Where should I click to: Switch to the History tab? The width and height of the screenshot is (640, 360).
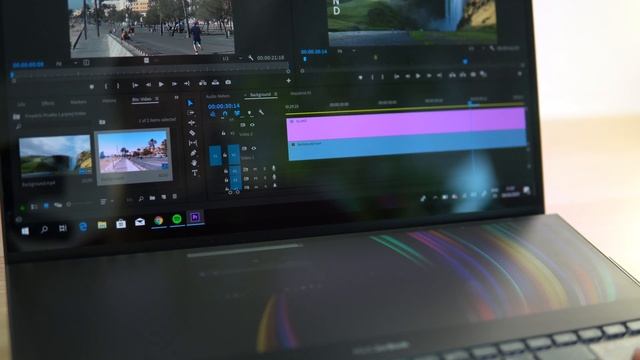pos(109,101)
